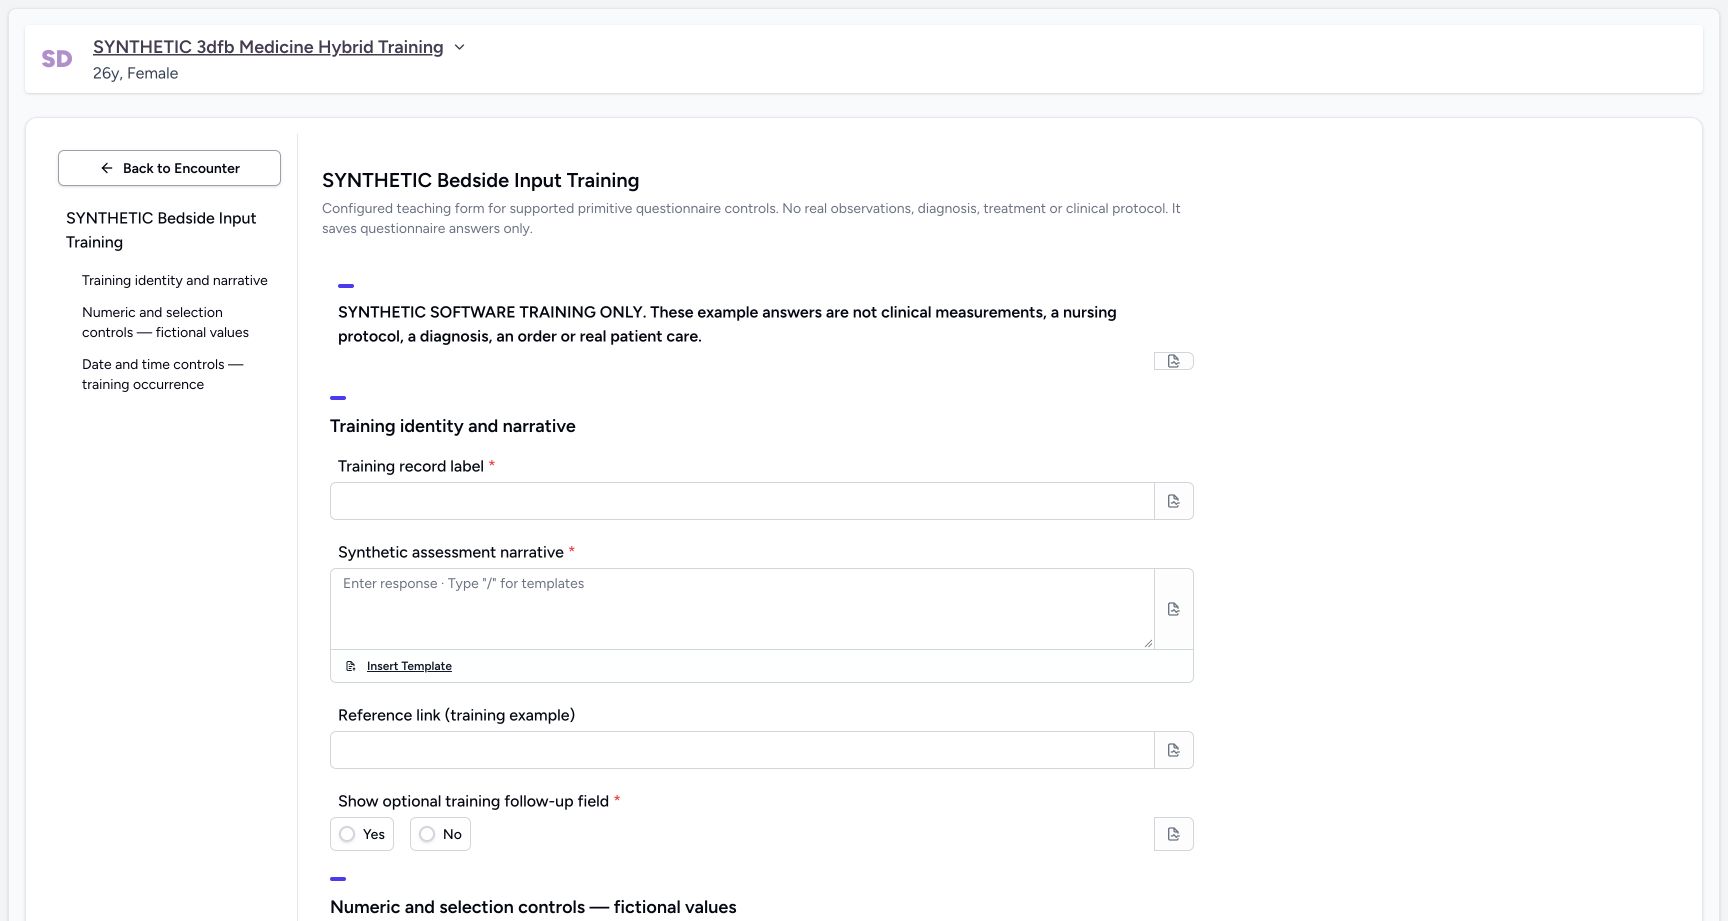1728x921 pixels.
Task: Focus the Reference link input field
Action: tap(742, 750)
